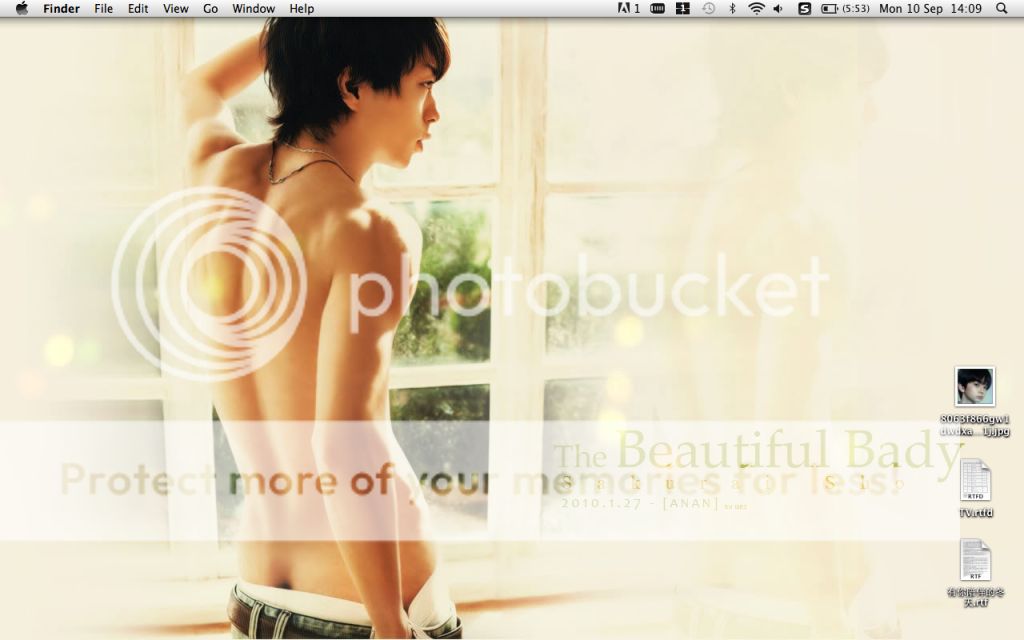1024x640 pixels.
Task: Open Spotlight search magnifier
Action: 1002,9
